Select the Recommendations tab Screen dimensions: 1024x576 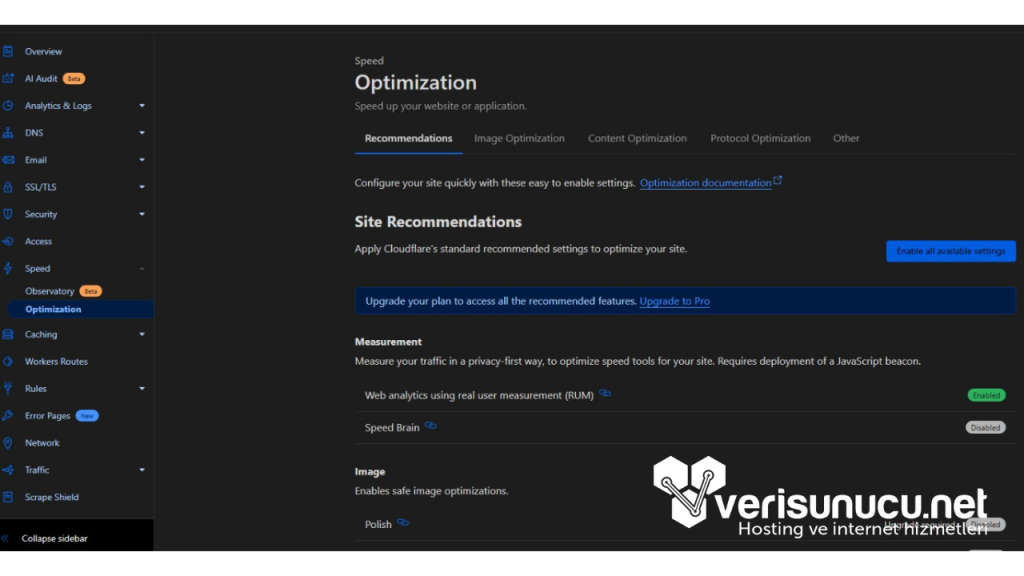tap(408, 138)
